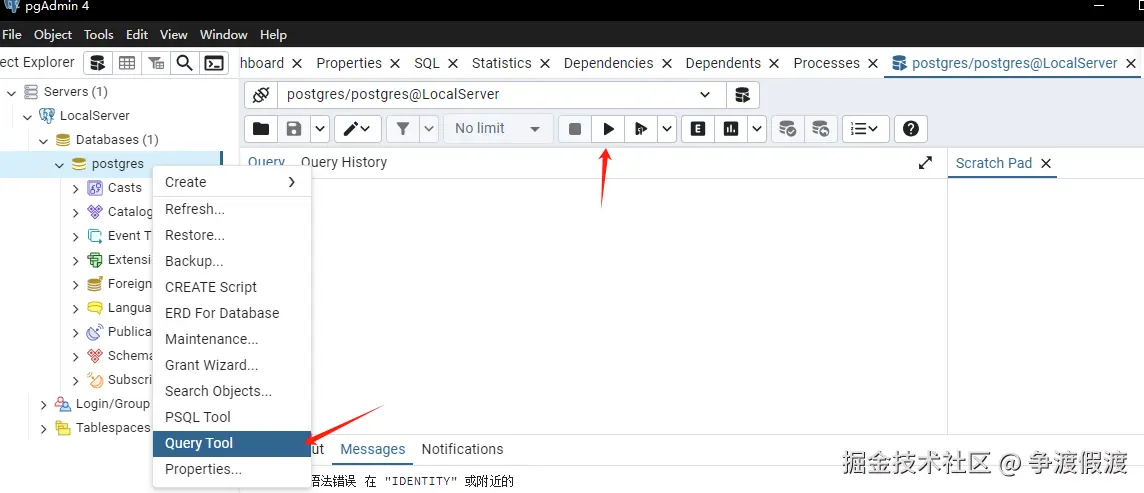The height and width of the screenshot is (493, 1144).
Task: Click the Save File disk icon
Action: 294,129
